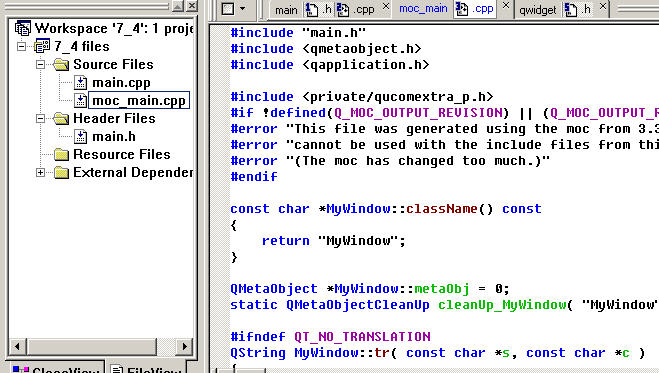Image resolution: width=659 pixels, height=373 pixels.
Task: Click 'The moc has changed too much' text
Action: click(418, 160)
